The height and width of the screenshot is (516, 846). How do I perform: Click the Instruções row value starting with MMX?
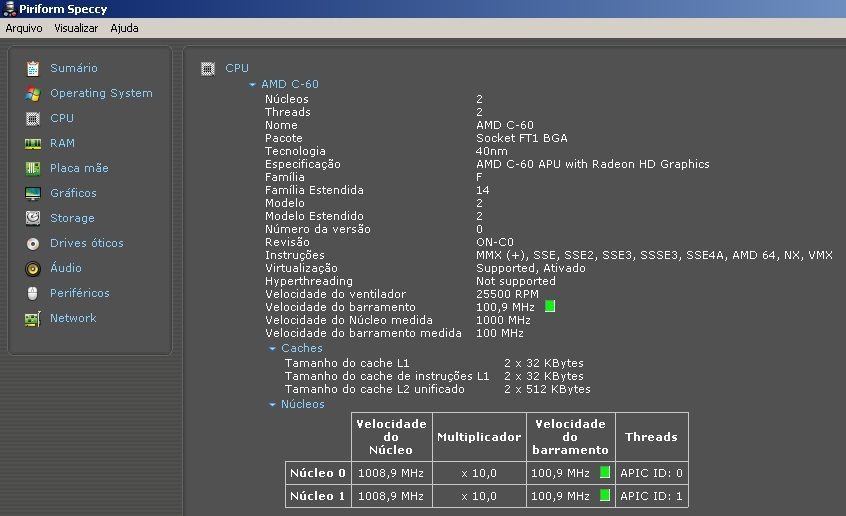point(654,255)
